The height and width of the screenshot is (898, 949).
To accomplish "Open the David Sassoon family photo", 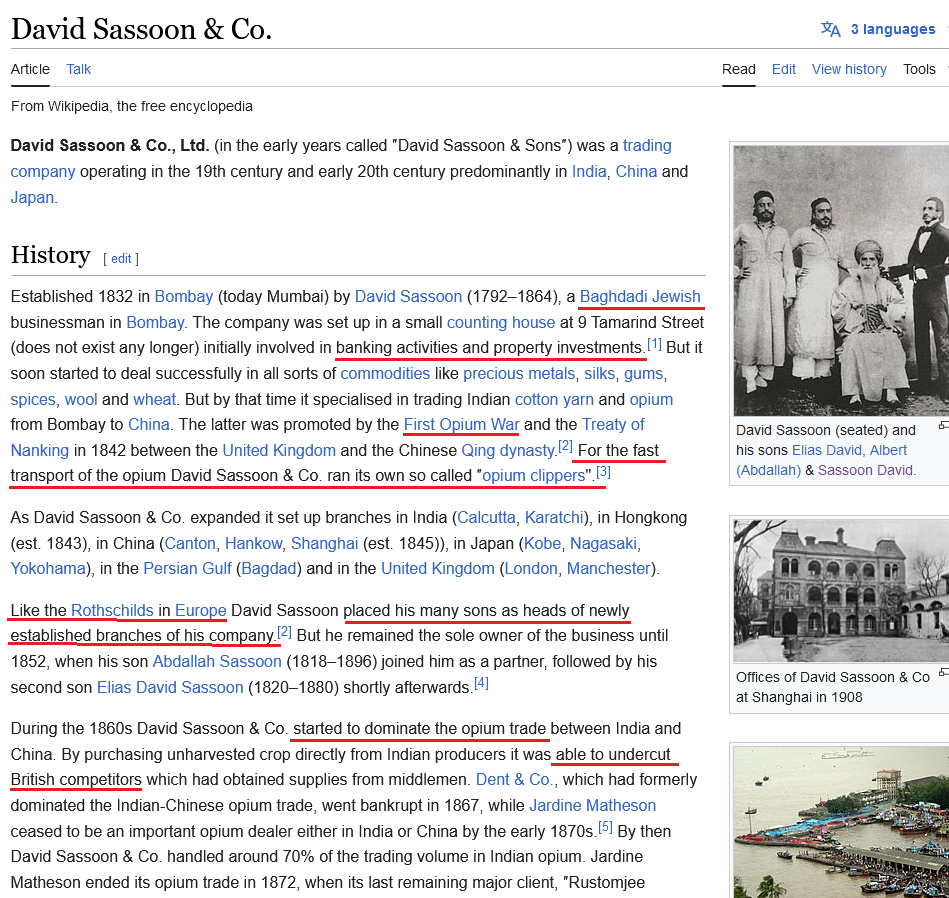I will (841, 281).
